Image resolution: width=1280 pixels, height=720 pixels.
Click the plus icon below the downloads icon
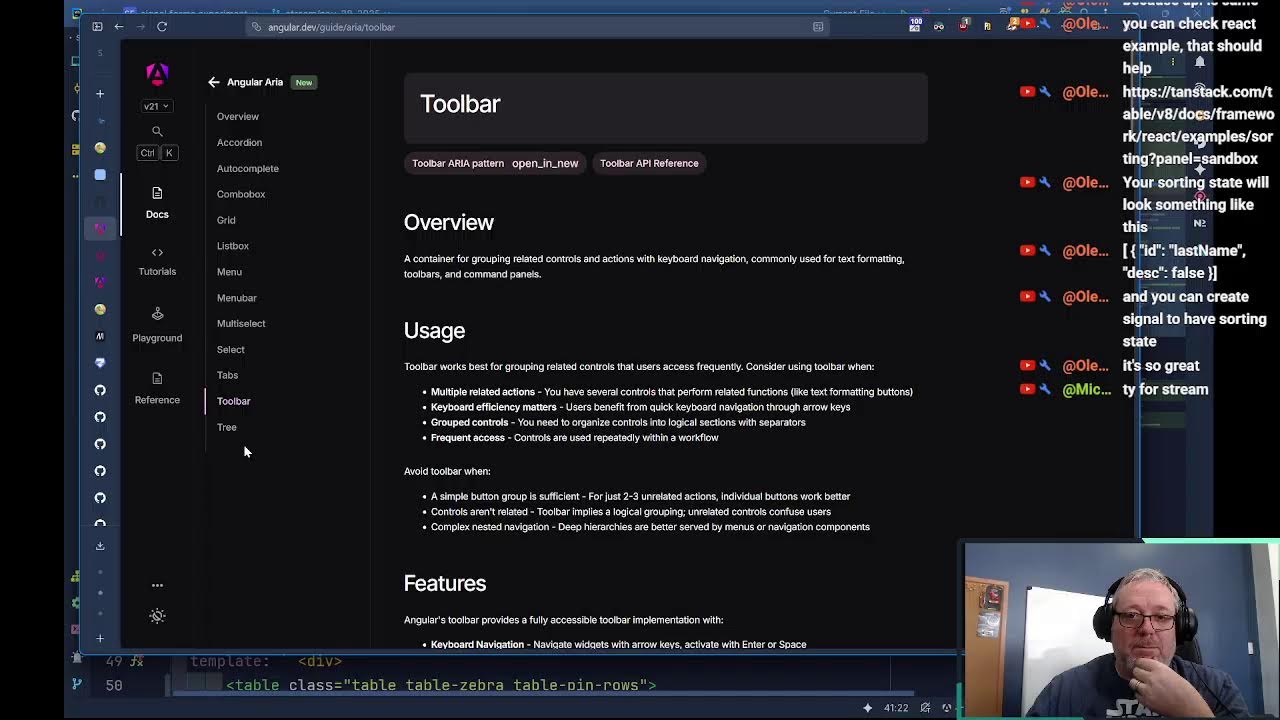[100, 638]
